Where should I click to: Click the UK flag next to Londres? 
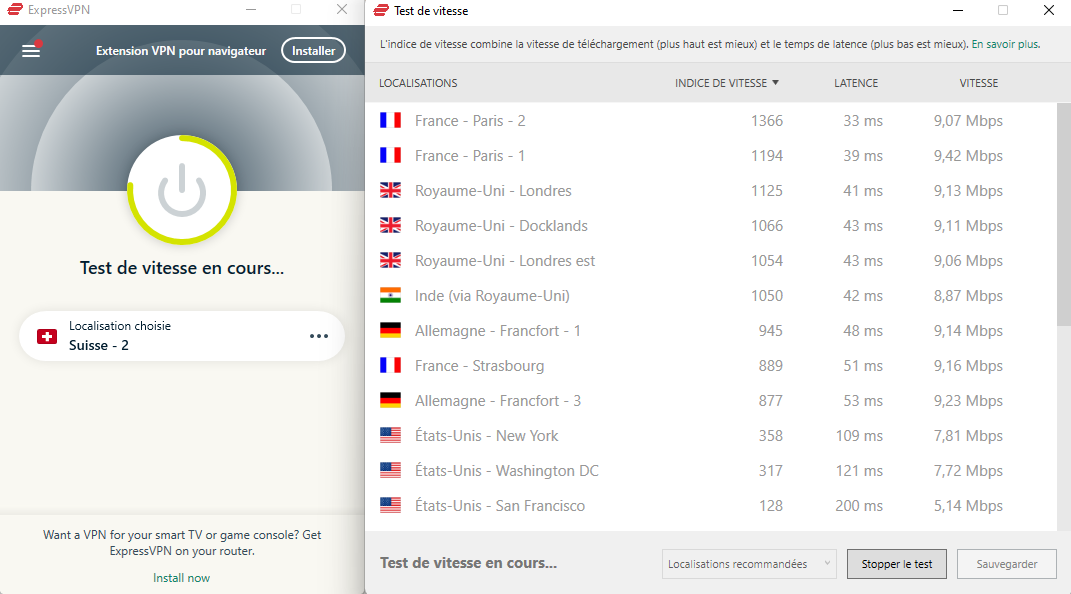click(x=391, y=190)
